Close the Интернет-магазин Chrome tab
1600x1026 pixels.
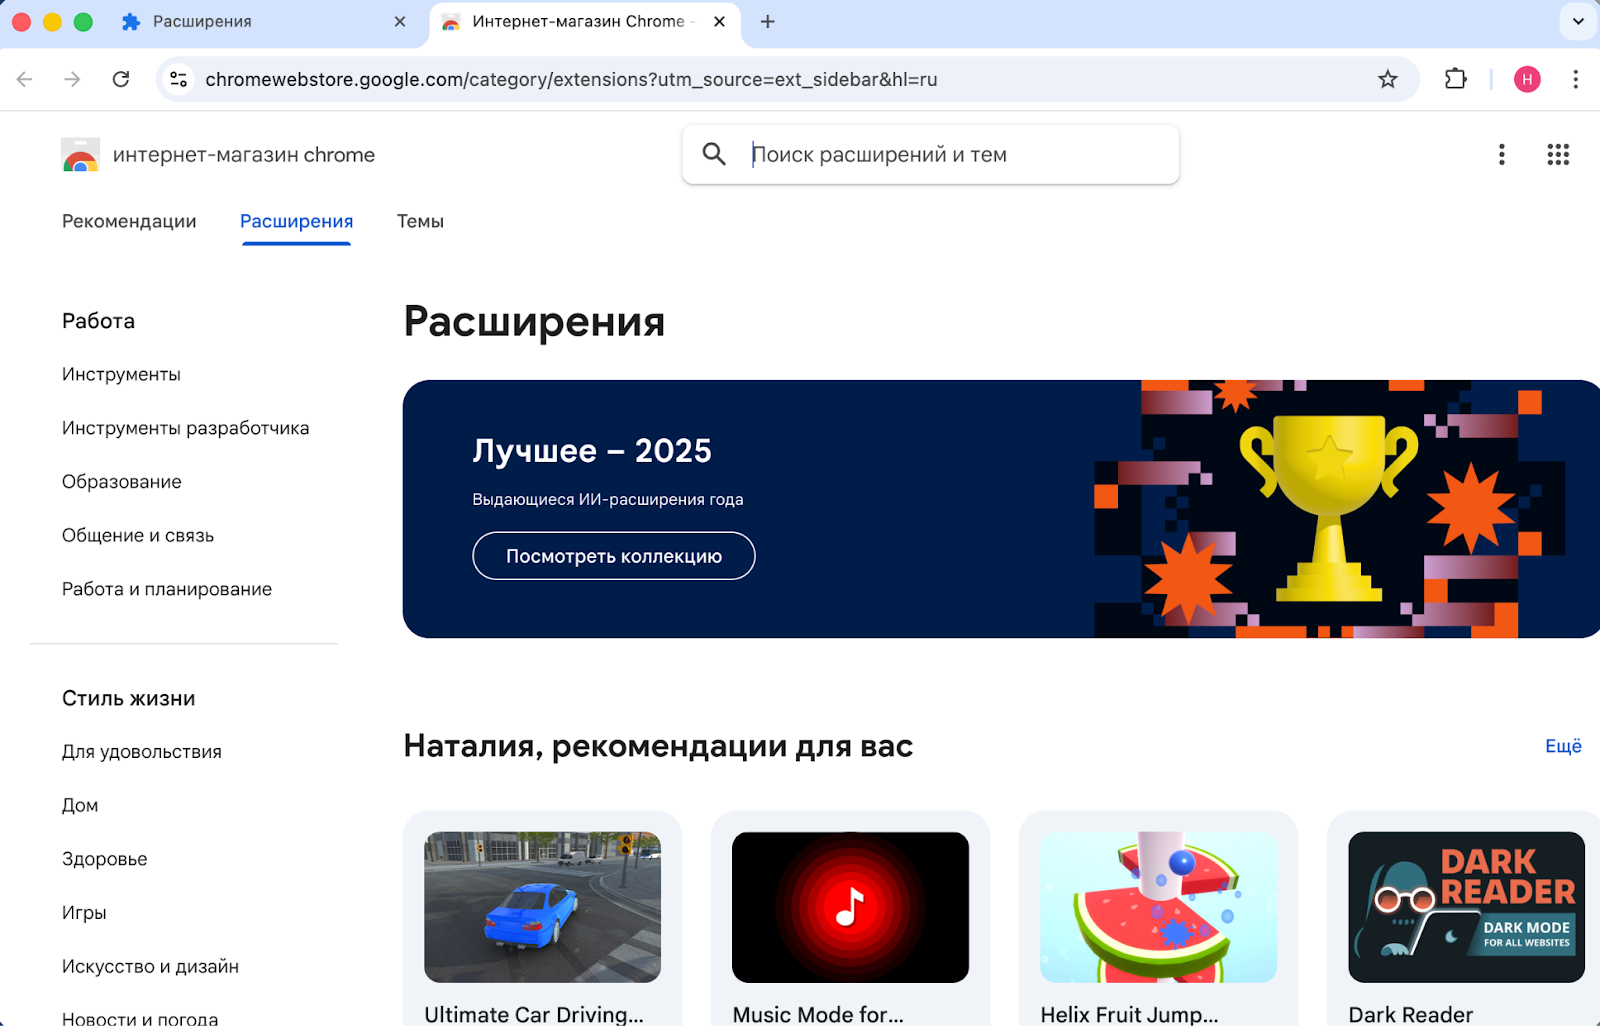(719, 22)
